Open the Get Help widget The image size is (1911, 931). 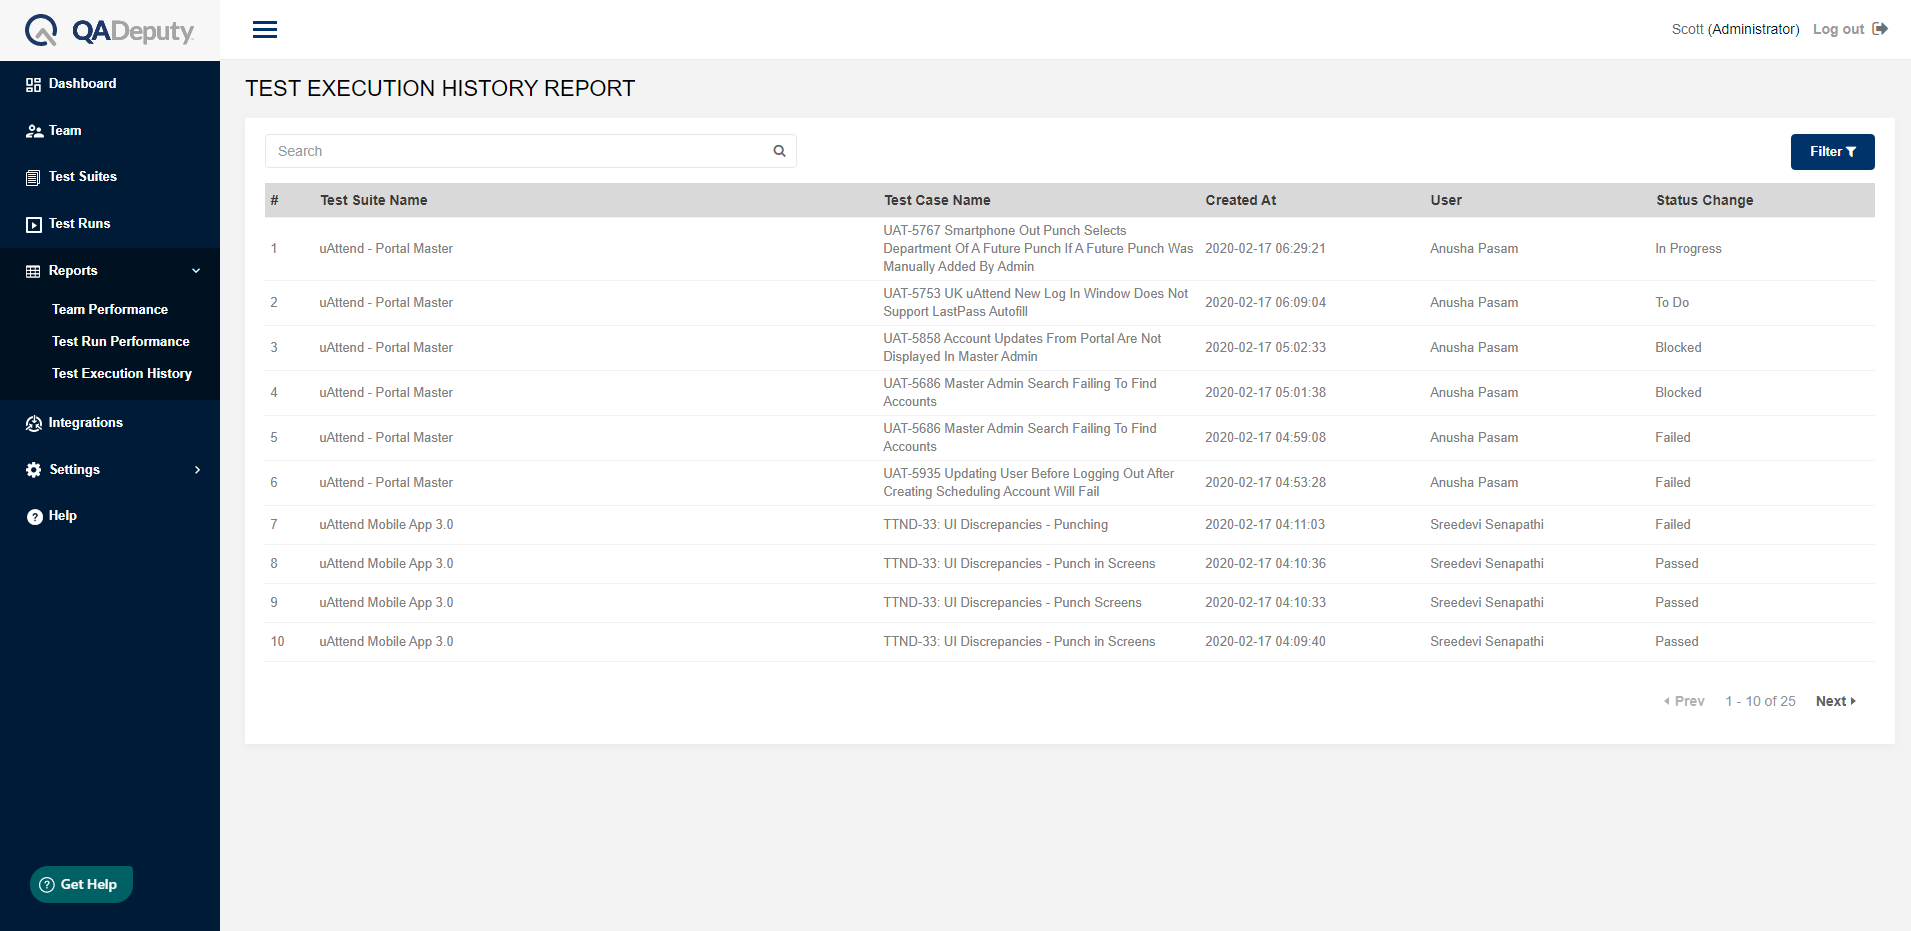click(x=81, y=885)
